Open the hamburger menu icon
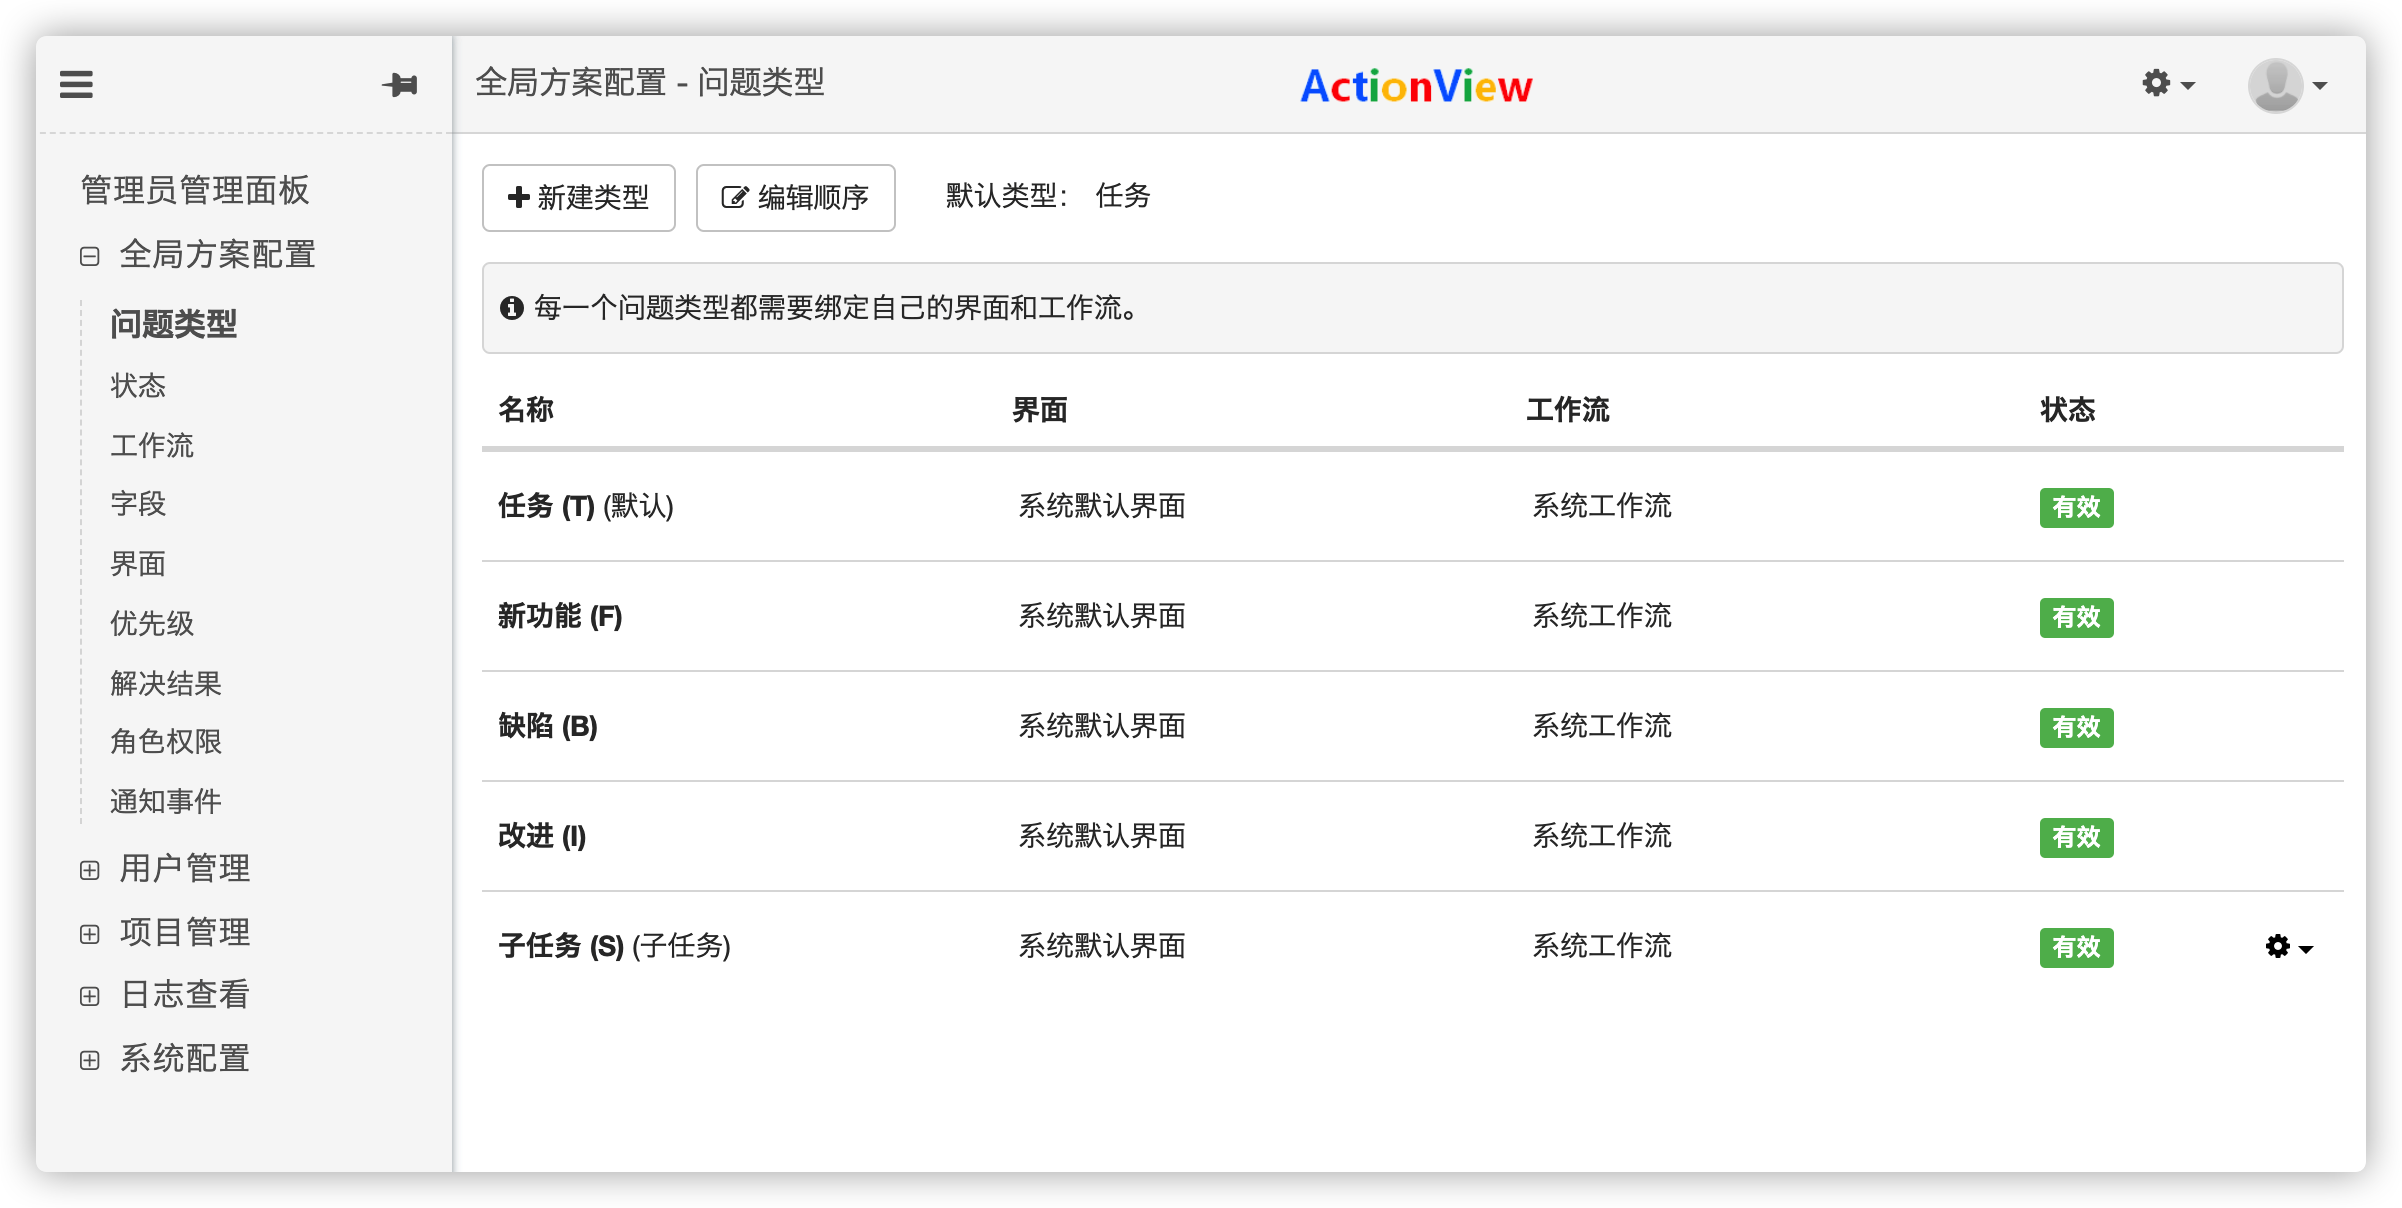The width and height of the screenshot is (2402, 1208). pyautogui.click(x=74, y=85)
